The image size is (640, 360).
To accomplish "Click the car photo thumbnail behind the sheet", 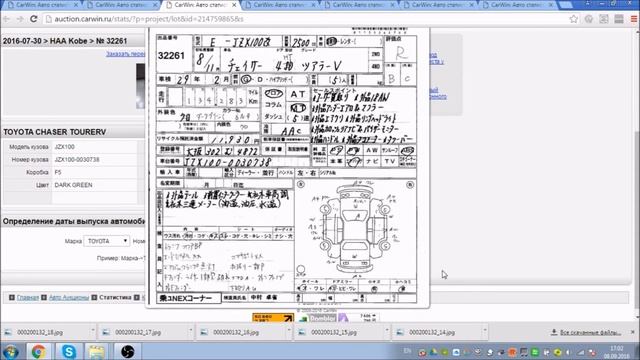I will coord(140,86).
